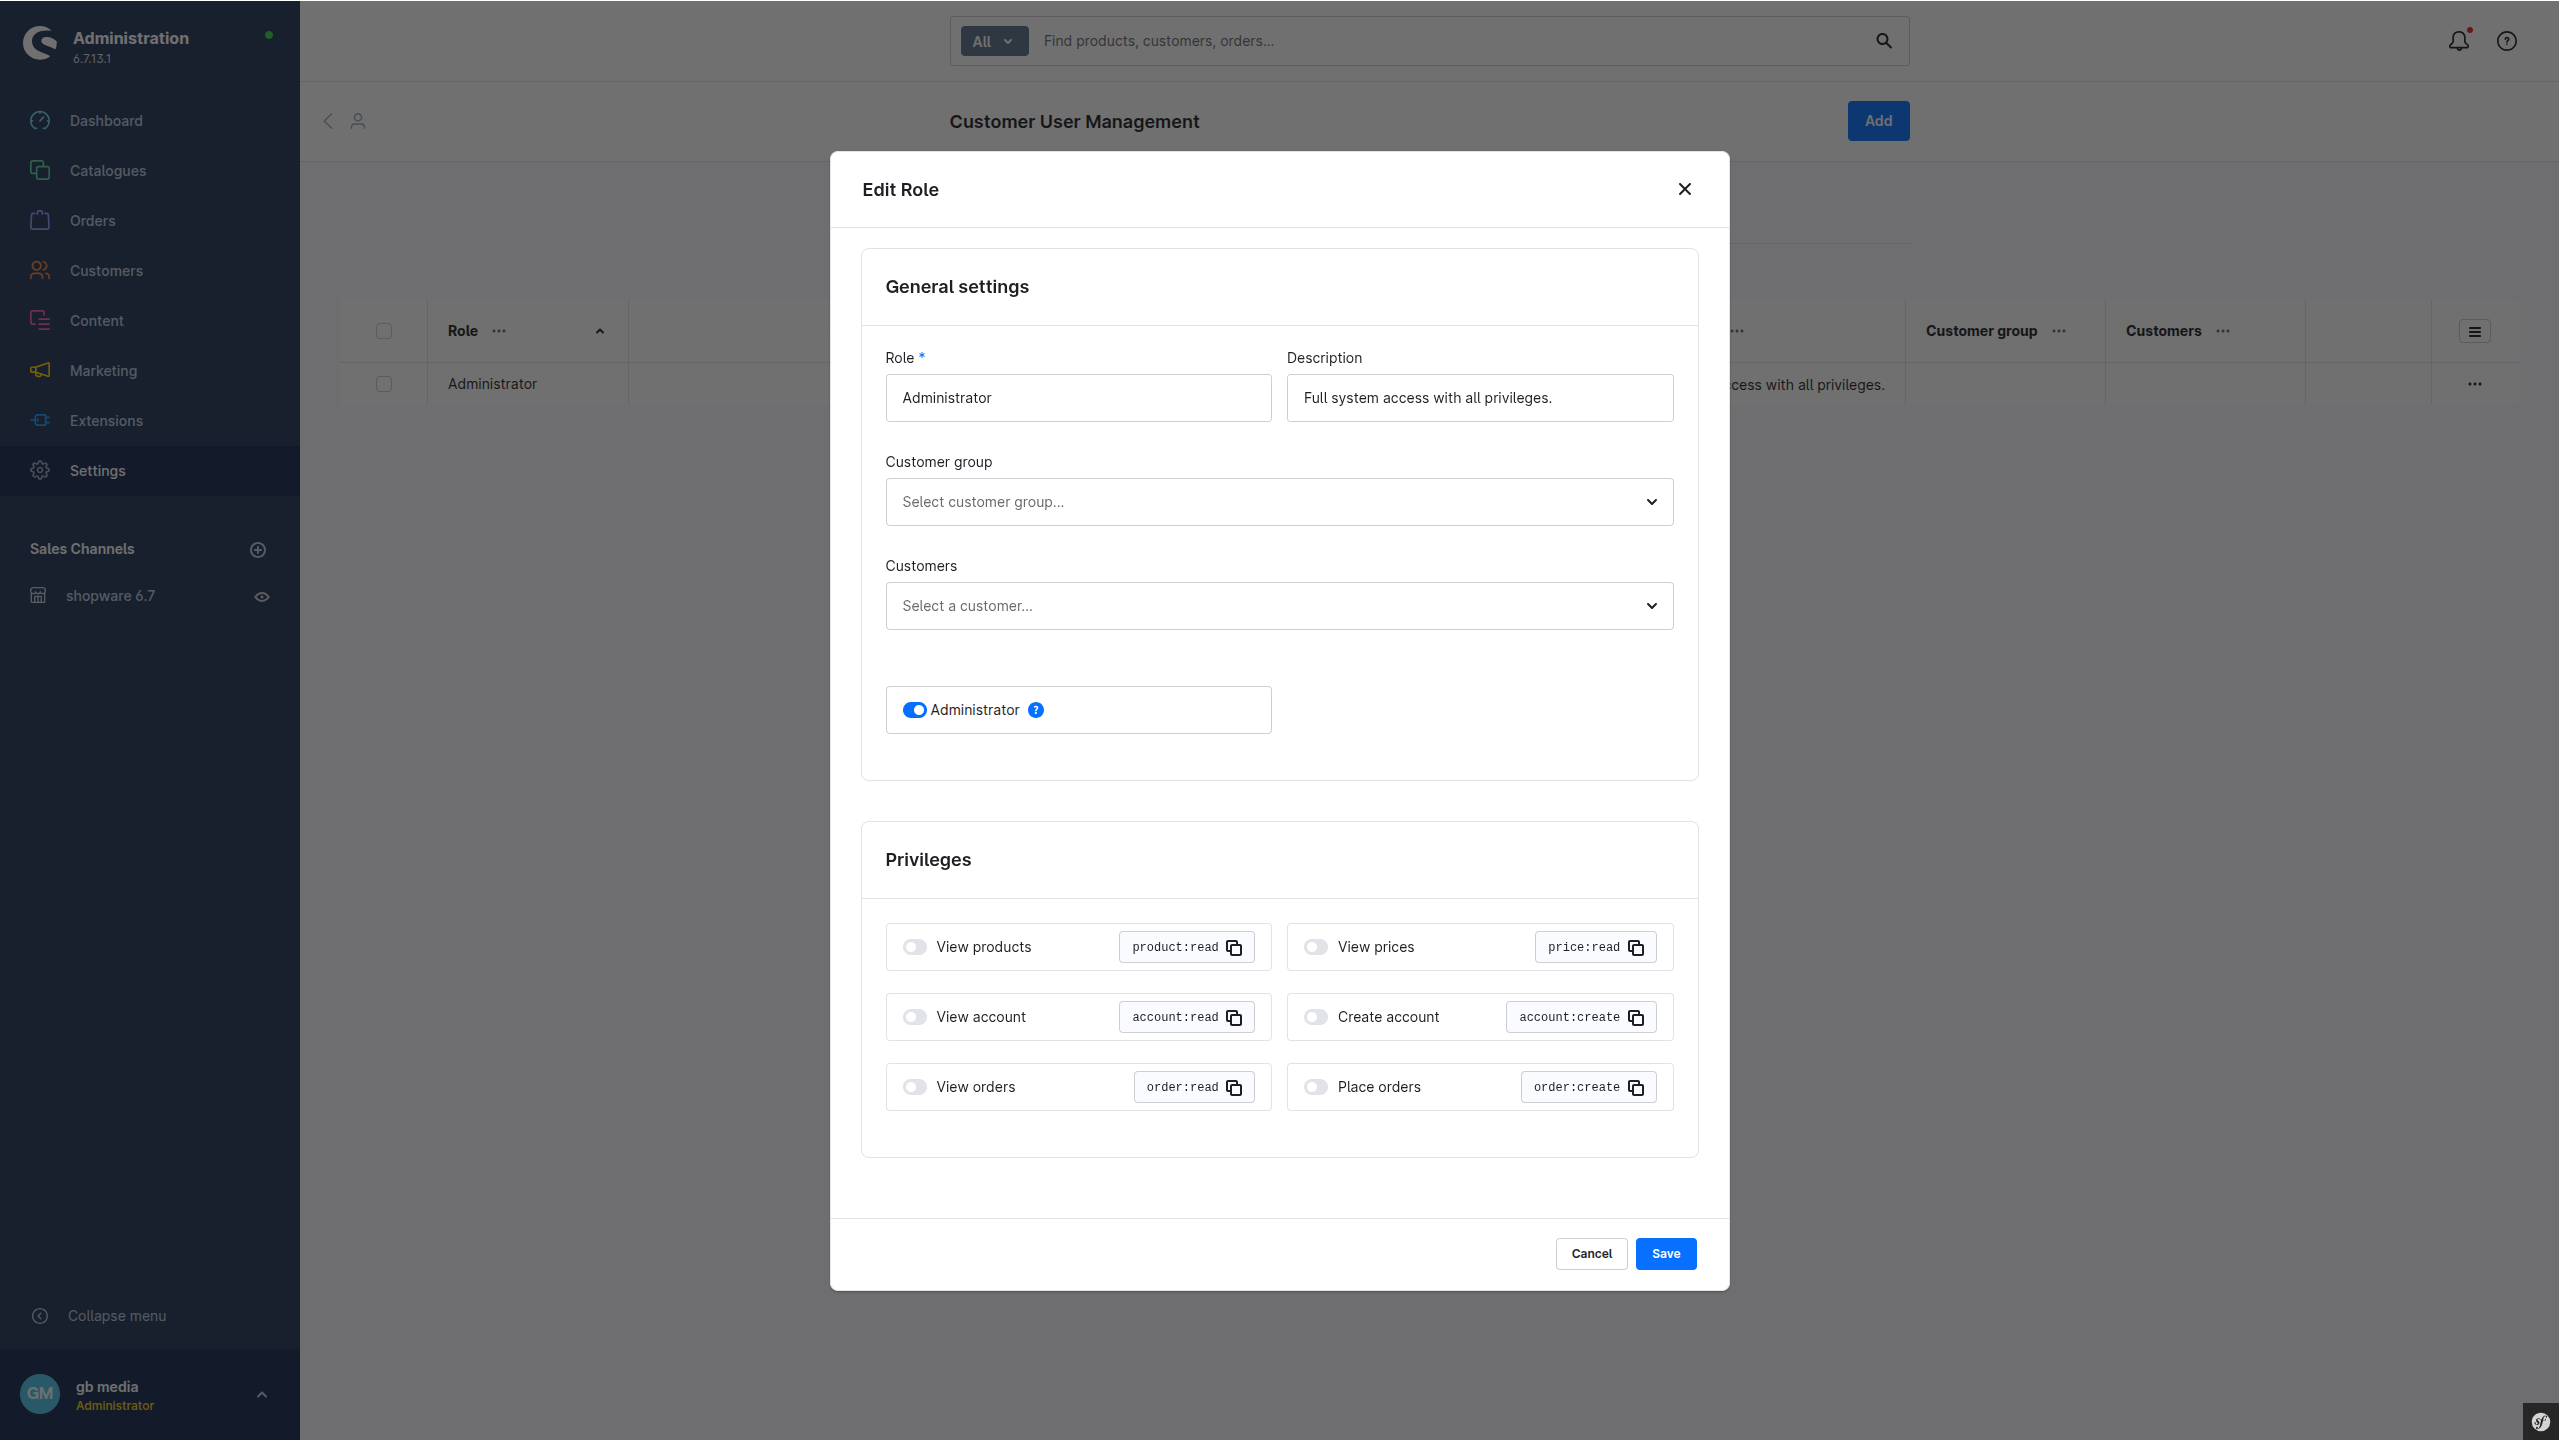
Task: Open the help question mark icon
Action: [2507, 41]
